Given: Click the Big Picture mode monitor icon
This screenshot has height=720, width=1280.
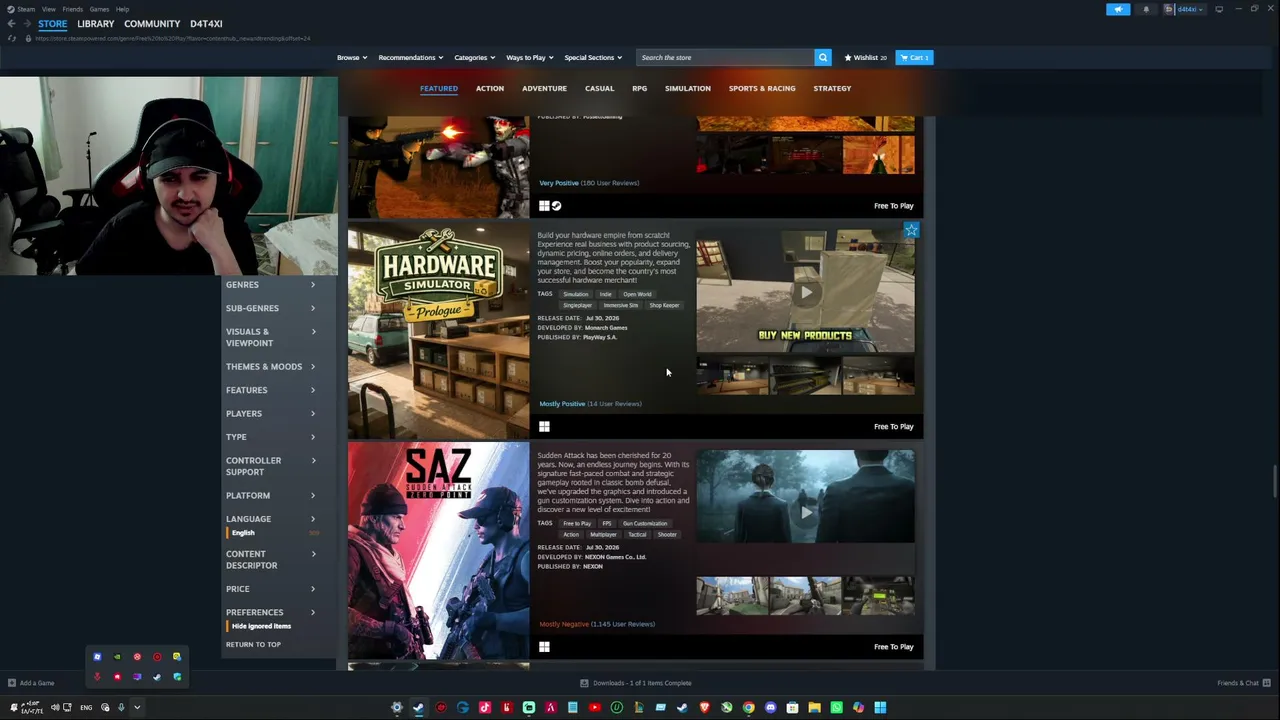Looking at the screenshot, I should (x=1219, y=9).
